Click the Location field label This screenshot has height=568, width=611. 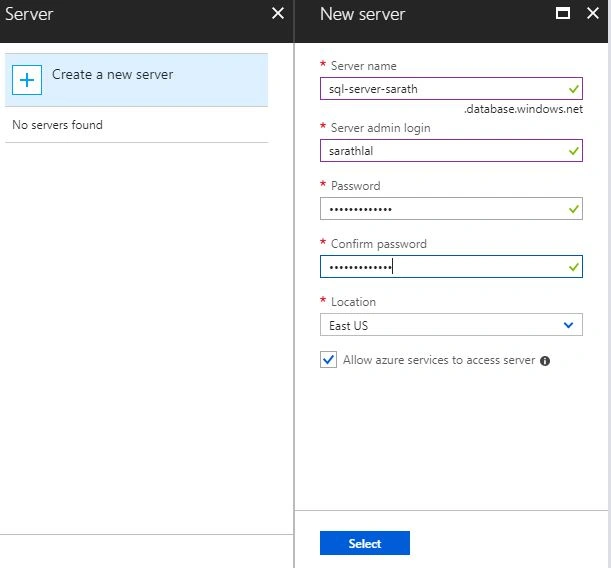pyautogui.click(x=353, y=302)
